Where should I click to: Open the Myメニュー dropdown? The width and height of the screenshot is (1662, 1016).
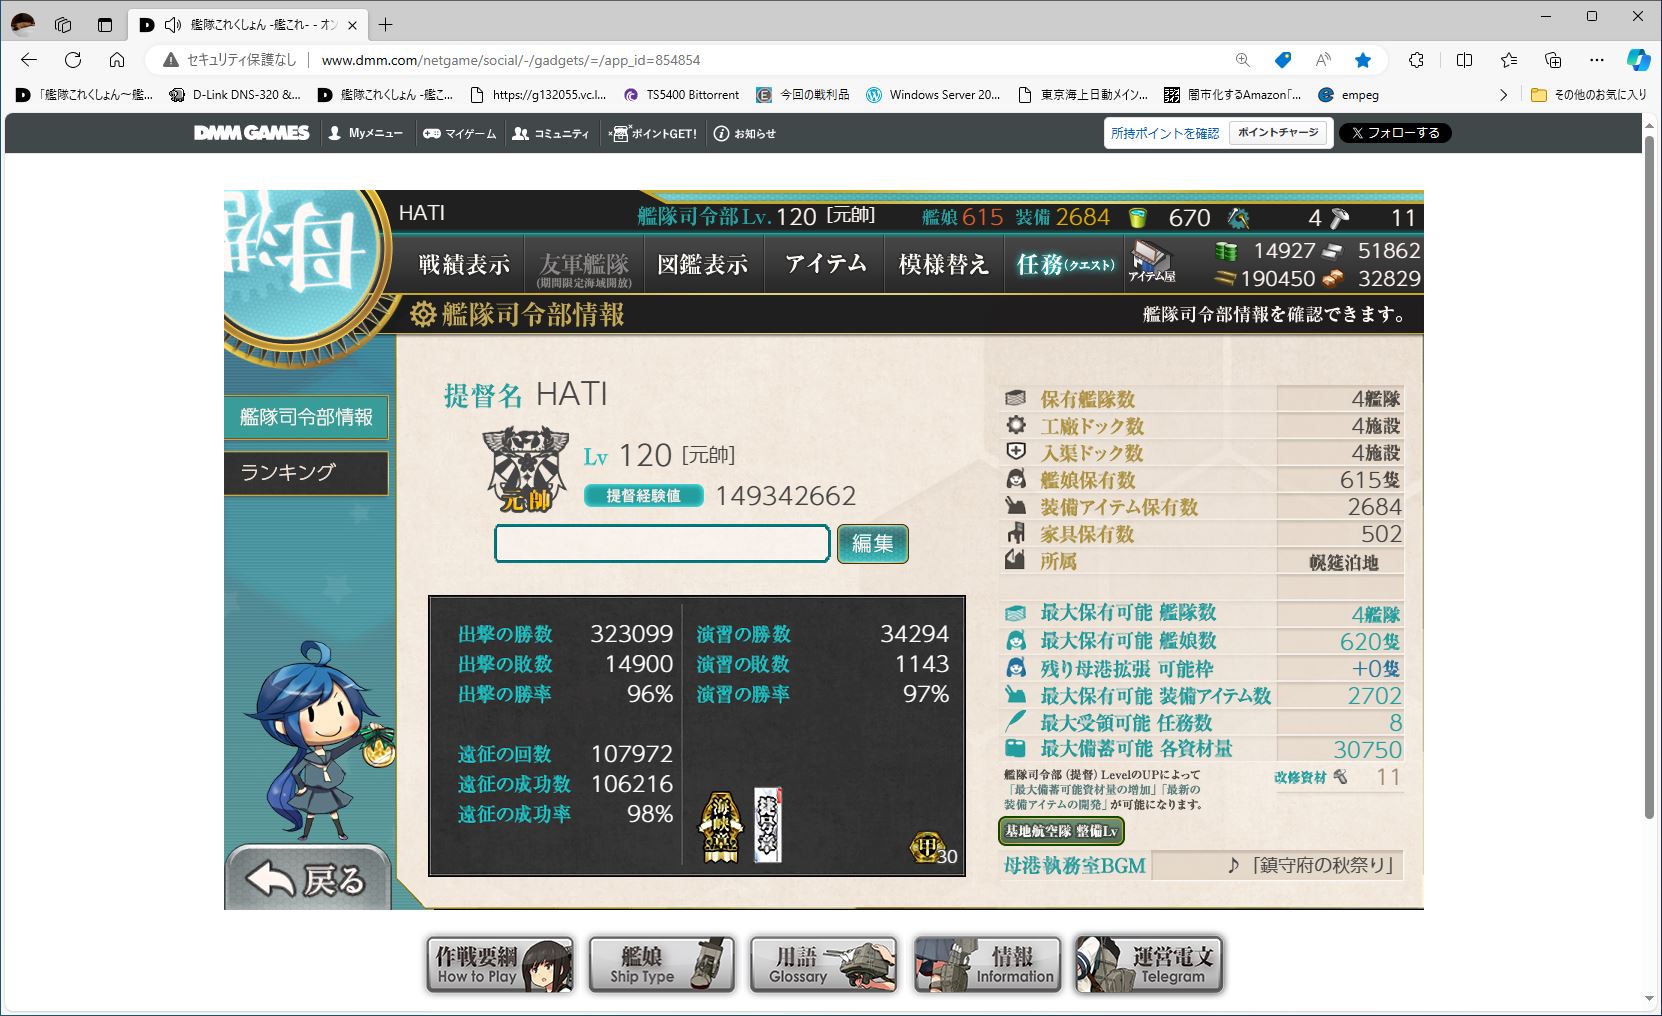click(x=365, y=133)
